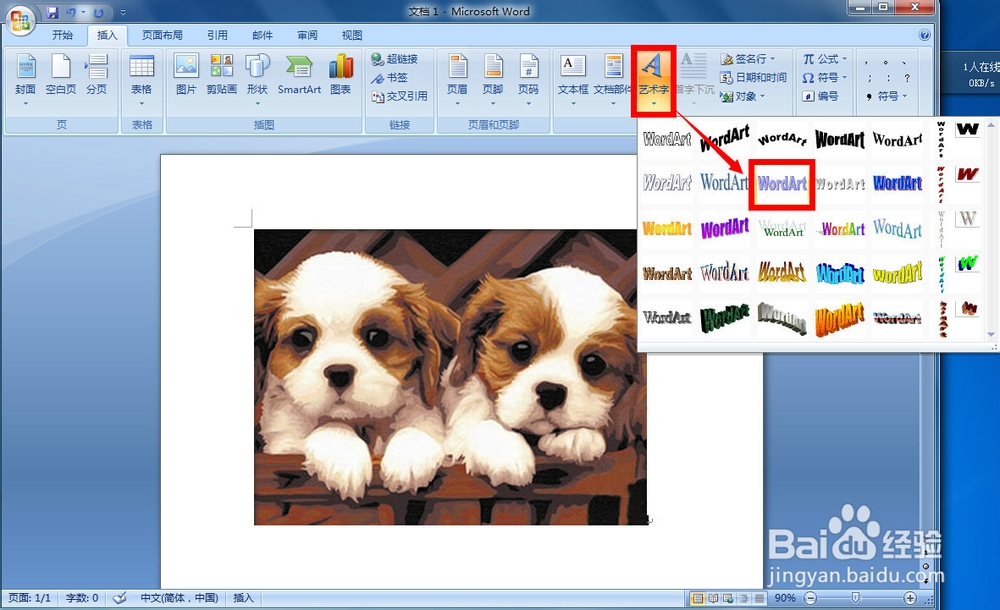Open the header (页眉) menu

point(457,79)
